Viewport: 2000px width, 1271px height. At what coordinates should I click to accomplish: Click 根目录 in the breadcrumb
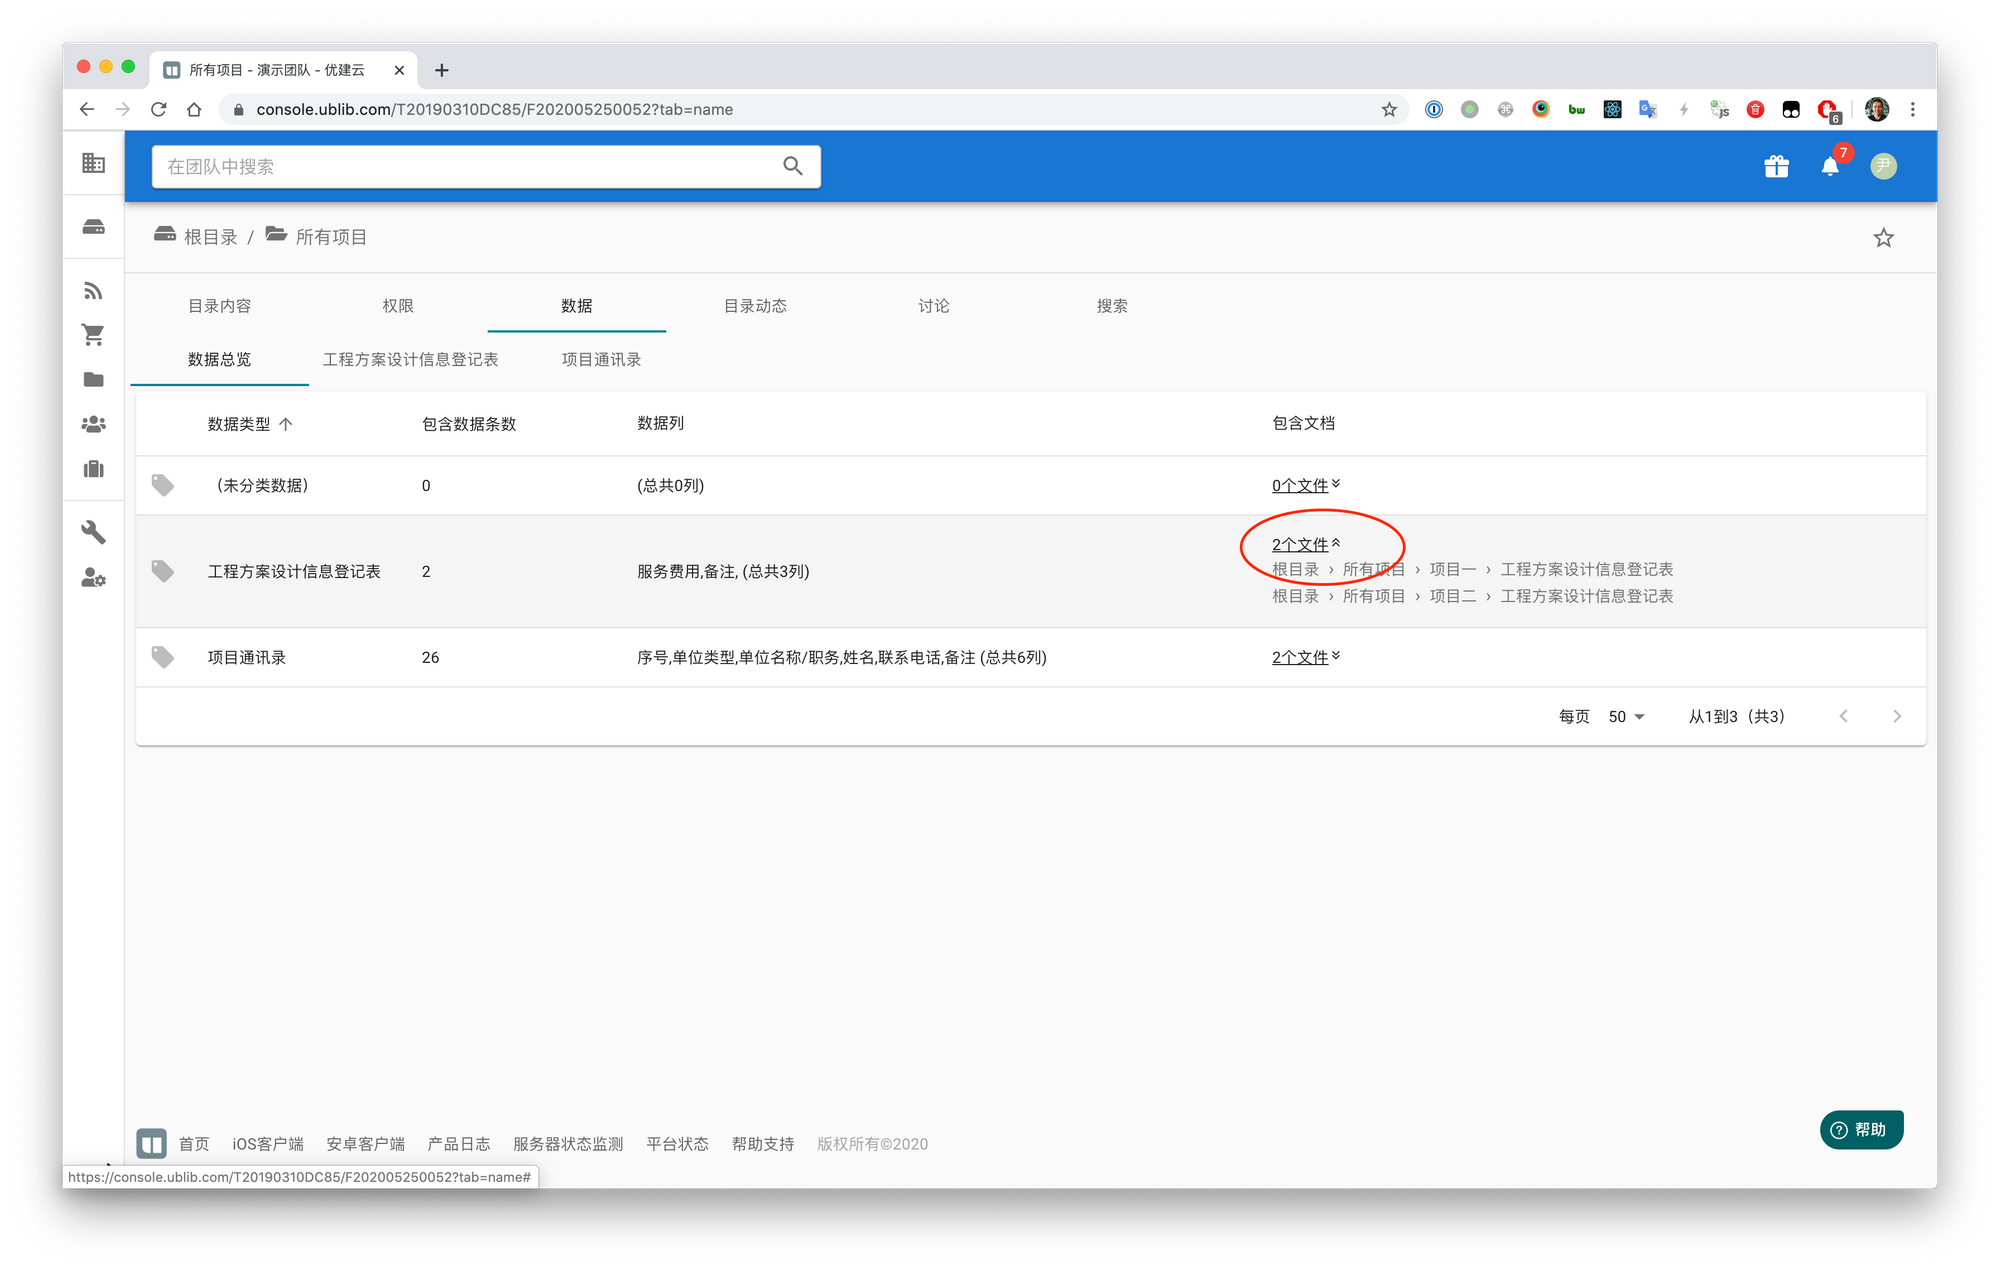coord(210,237)
